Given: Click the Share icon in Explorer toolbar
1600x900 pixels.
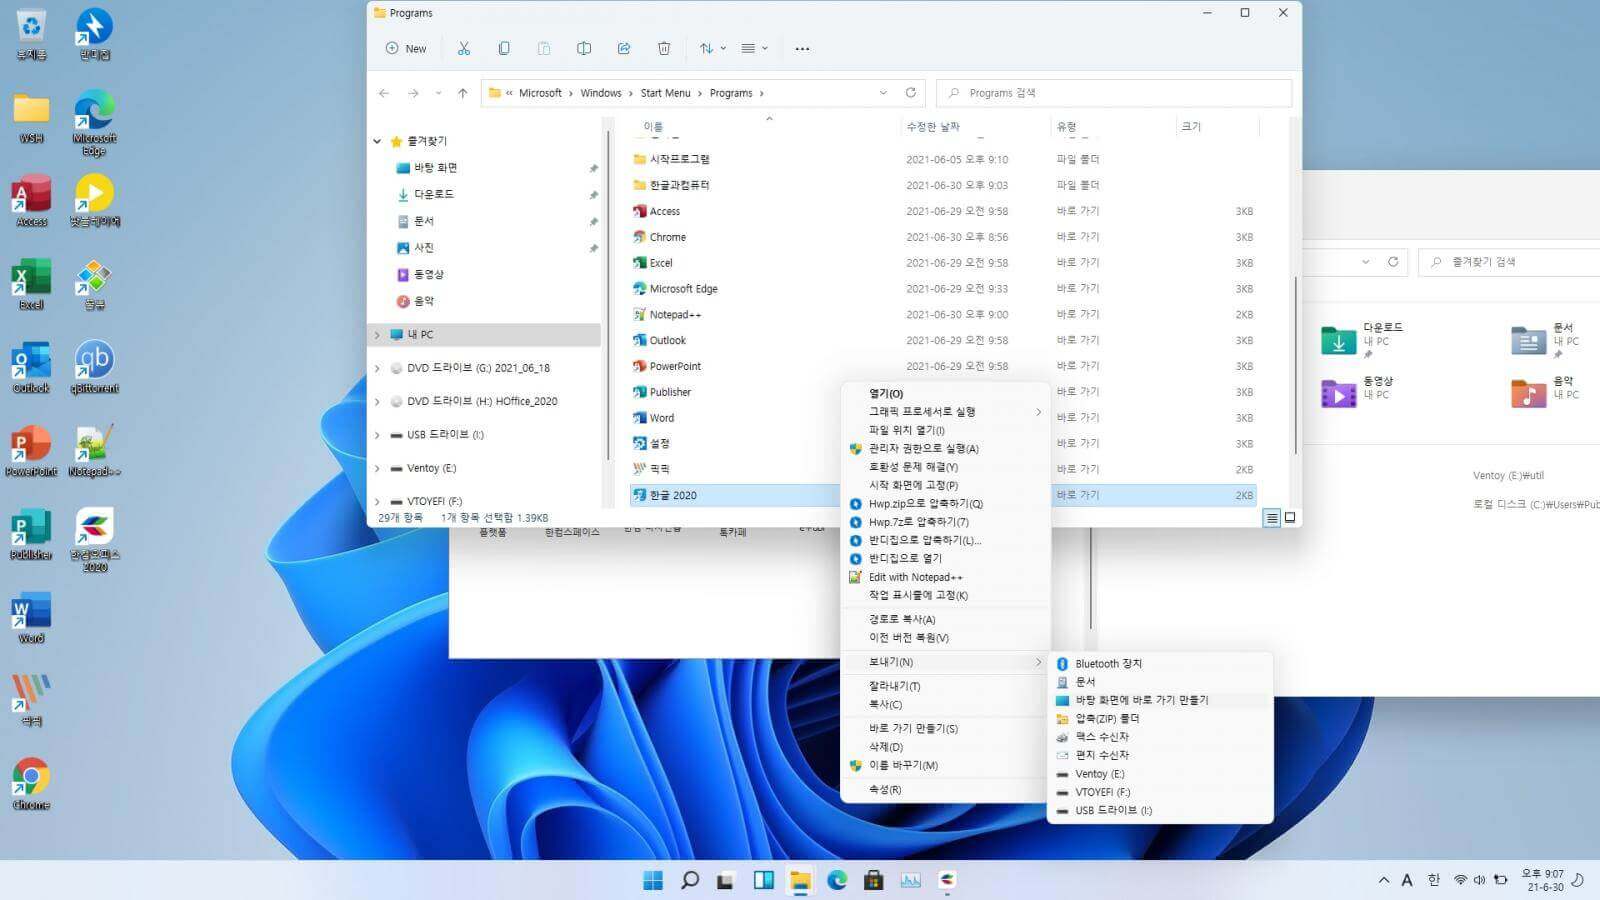Looking at the screenshot, I should pyautogui.click(x=624, y=48).
